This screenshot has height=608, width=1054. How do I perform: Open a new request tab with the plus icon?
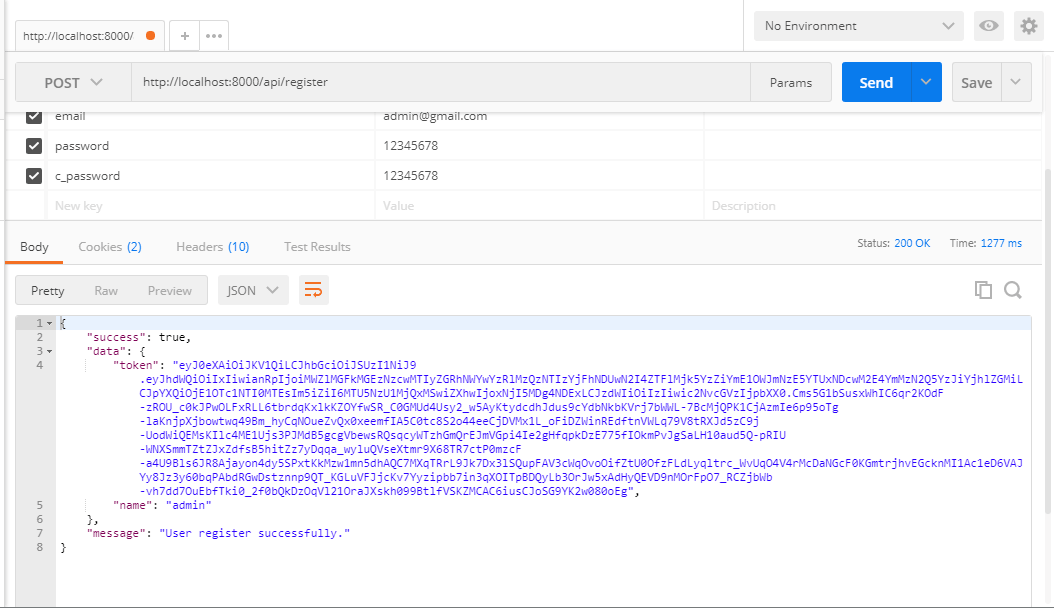[184, 33]
